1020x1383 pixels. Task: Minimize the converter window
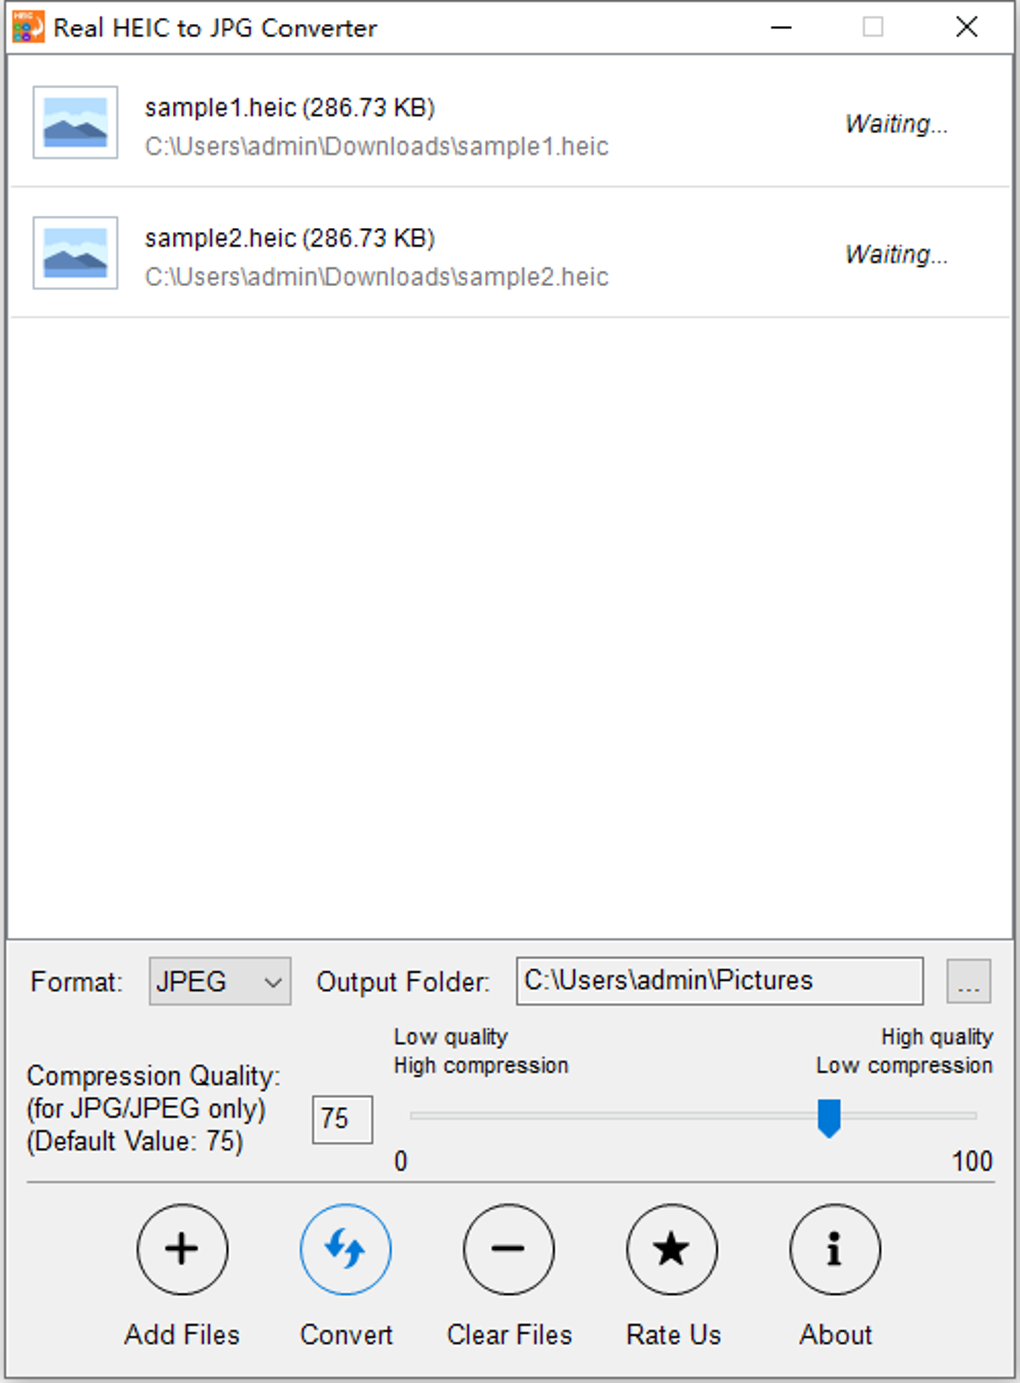[x=782, y=27]
